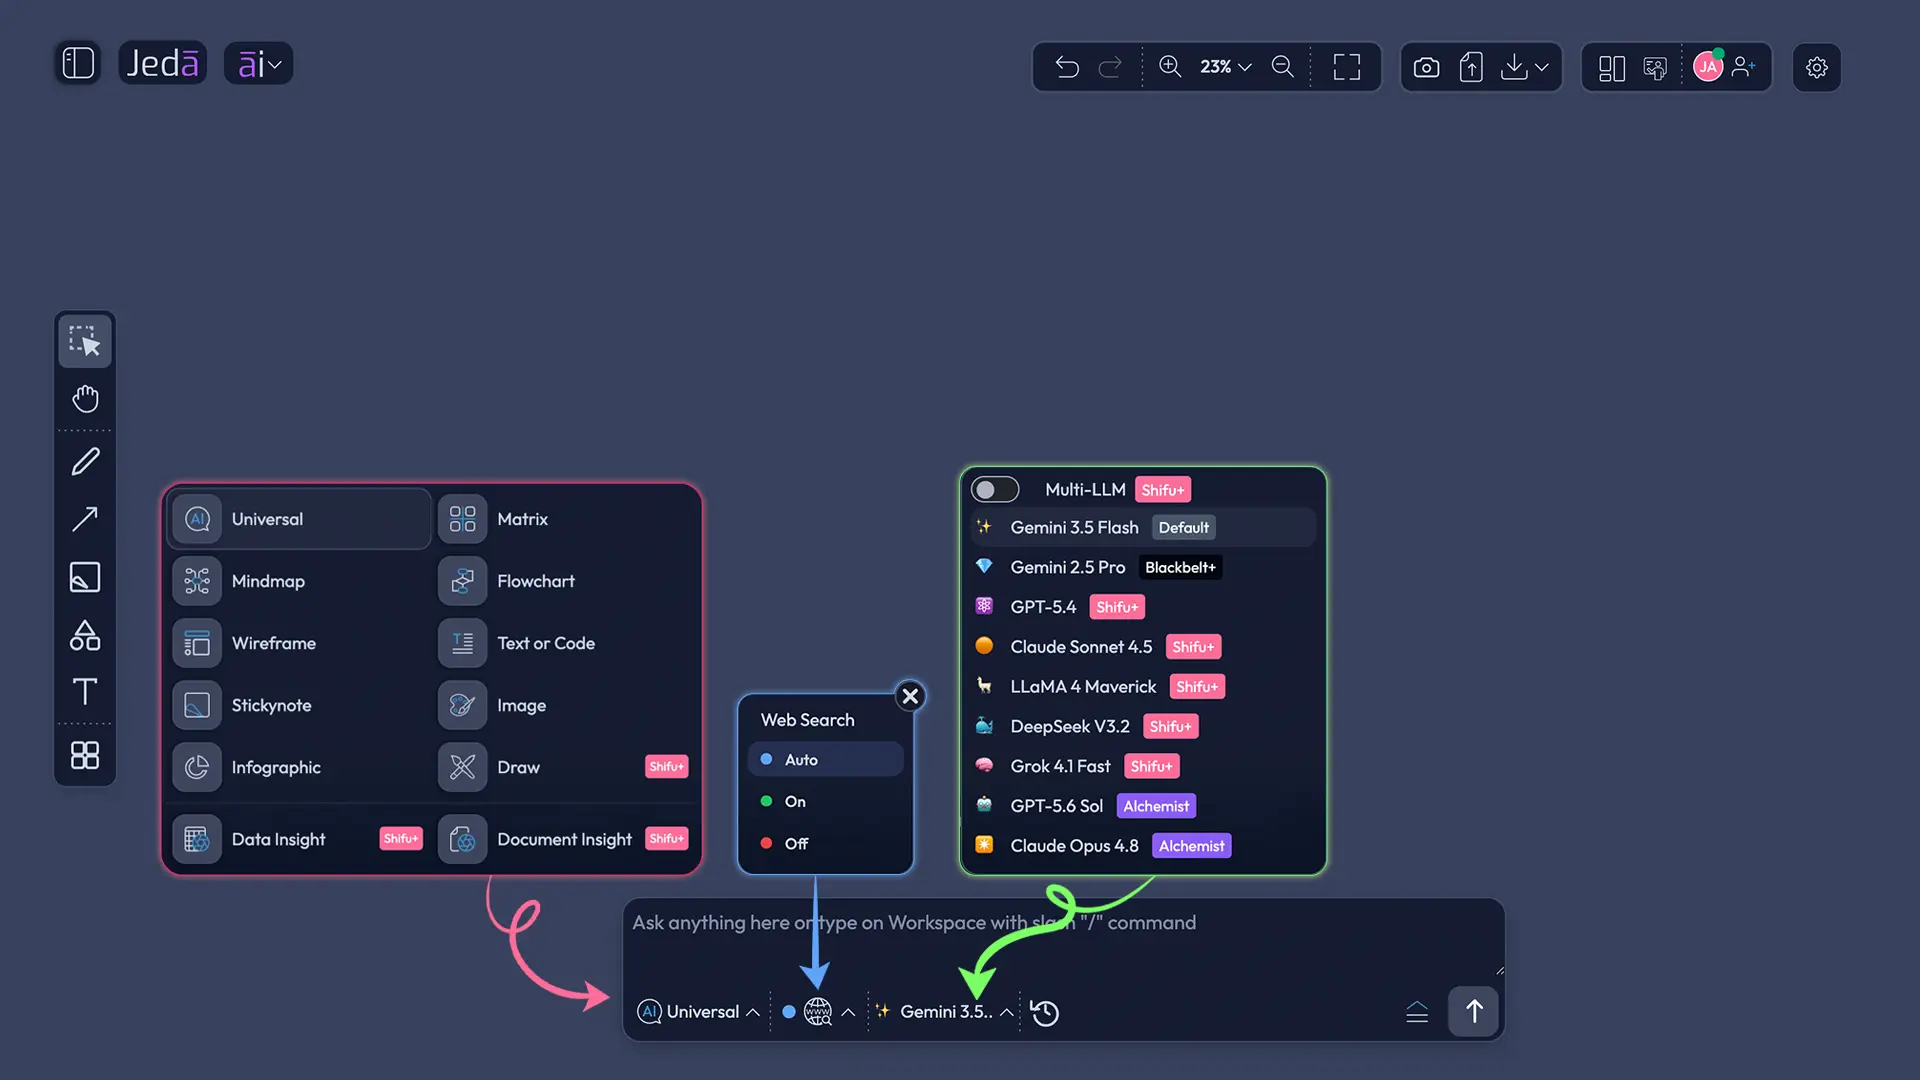Image resolution: width=1920 pixels, height=1080 pixels.
Task: Expand the download options chevron
Action: (1541, 67)
